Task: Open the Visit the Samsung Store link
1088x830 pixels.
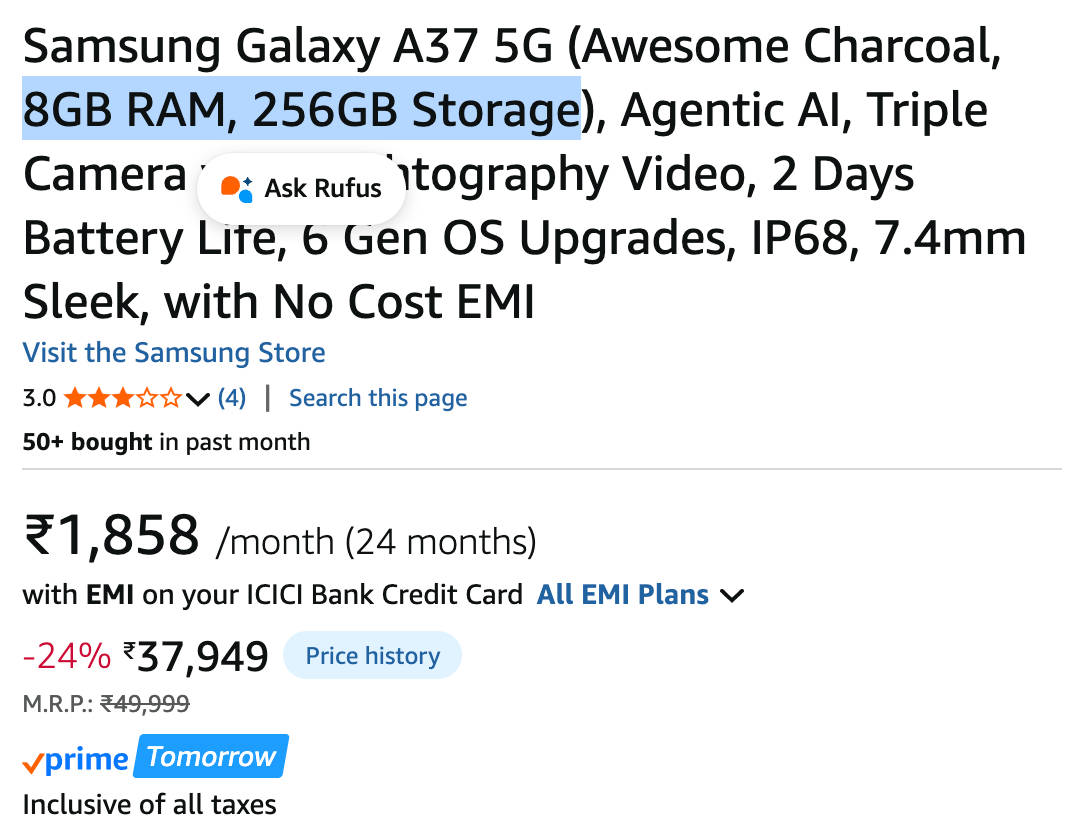Action: click(x=174, y=353)
